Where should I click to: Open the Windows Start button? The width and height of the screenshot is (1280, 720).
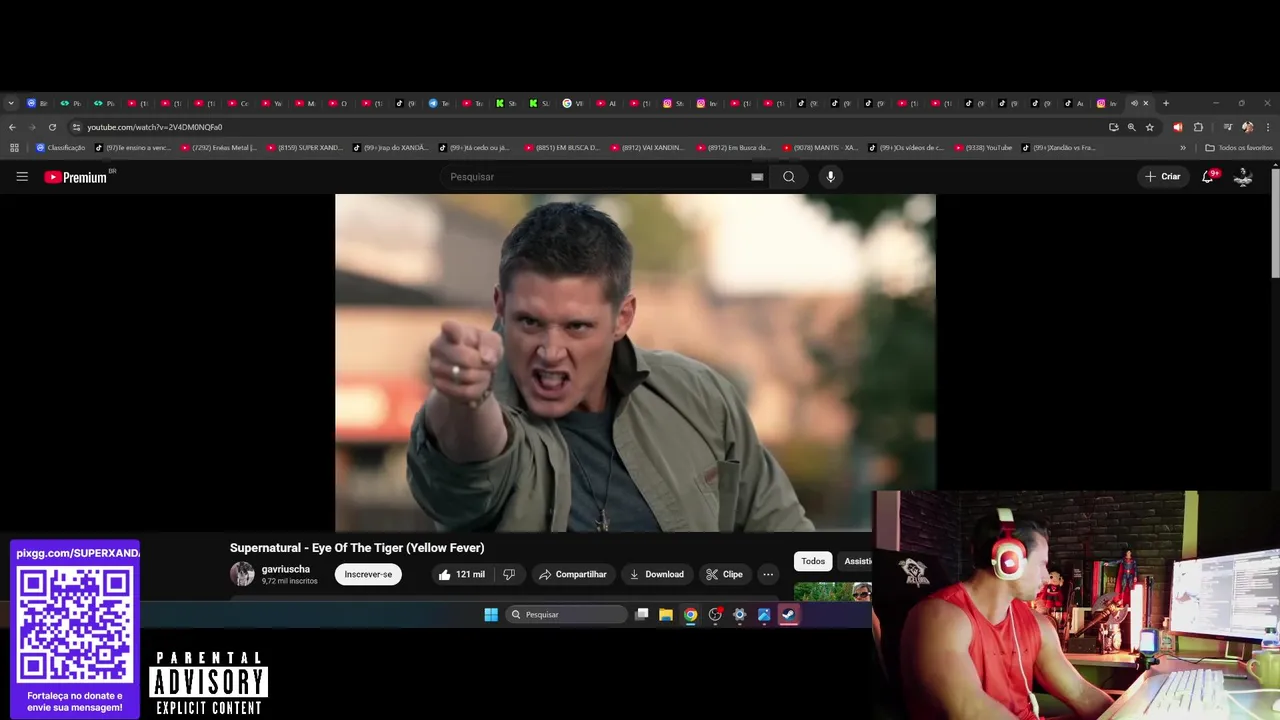491,615
